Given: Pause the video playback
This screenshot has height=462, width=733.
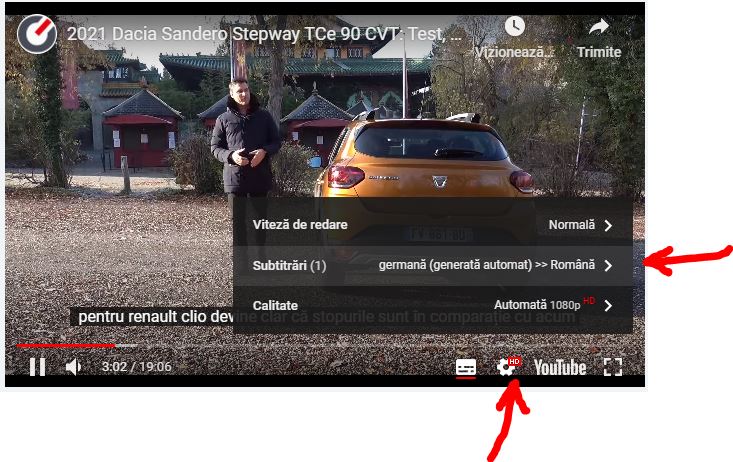Looking at the screenshot, I should 37,367.
